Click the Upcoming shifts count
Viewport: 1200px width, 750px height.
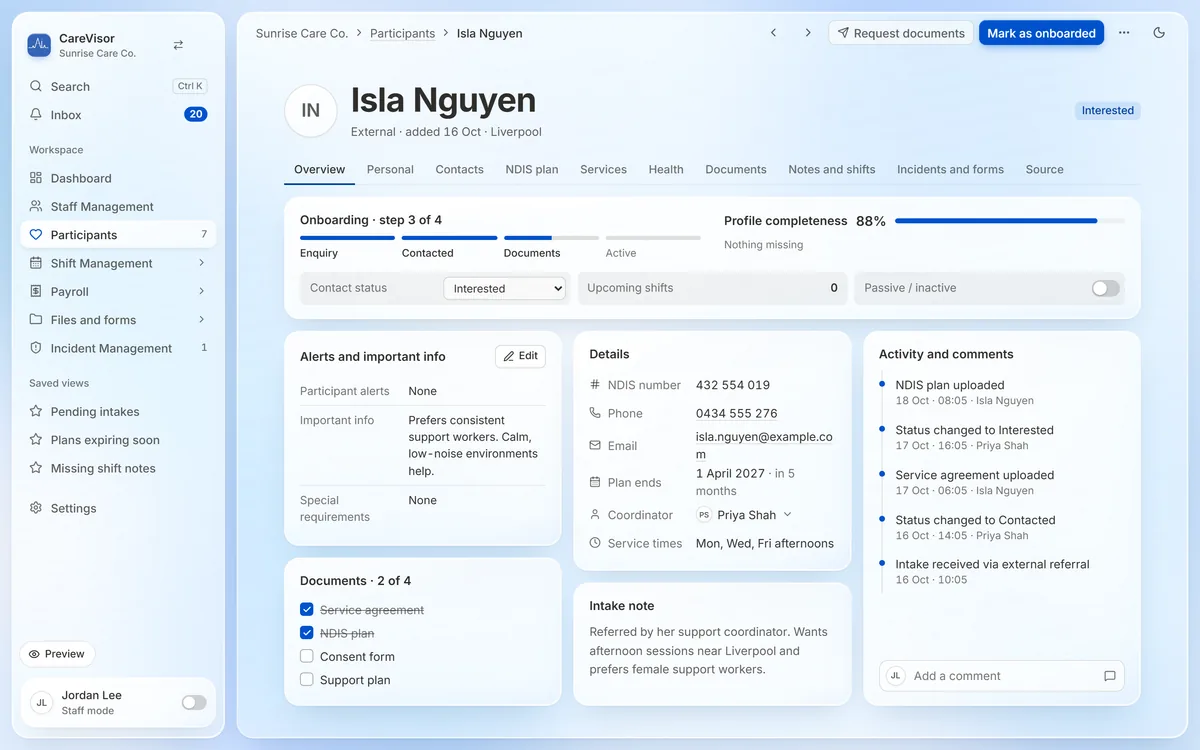point(834,288)
